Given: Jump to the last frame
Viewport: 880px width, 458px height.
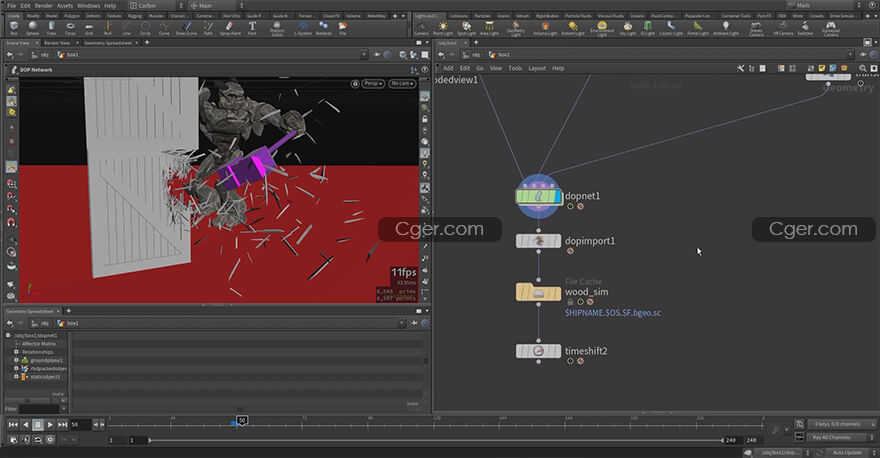Looking at the screenshot, I should click(62, 425).
